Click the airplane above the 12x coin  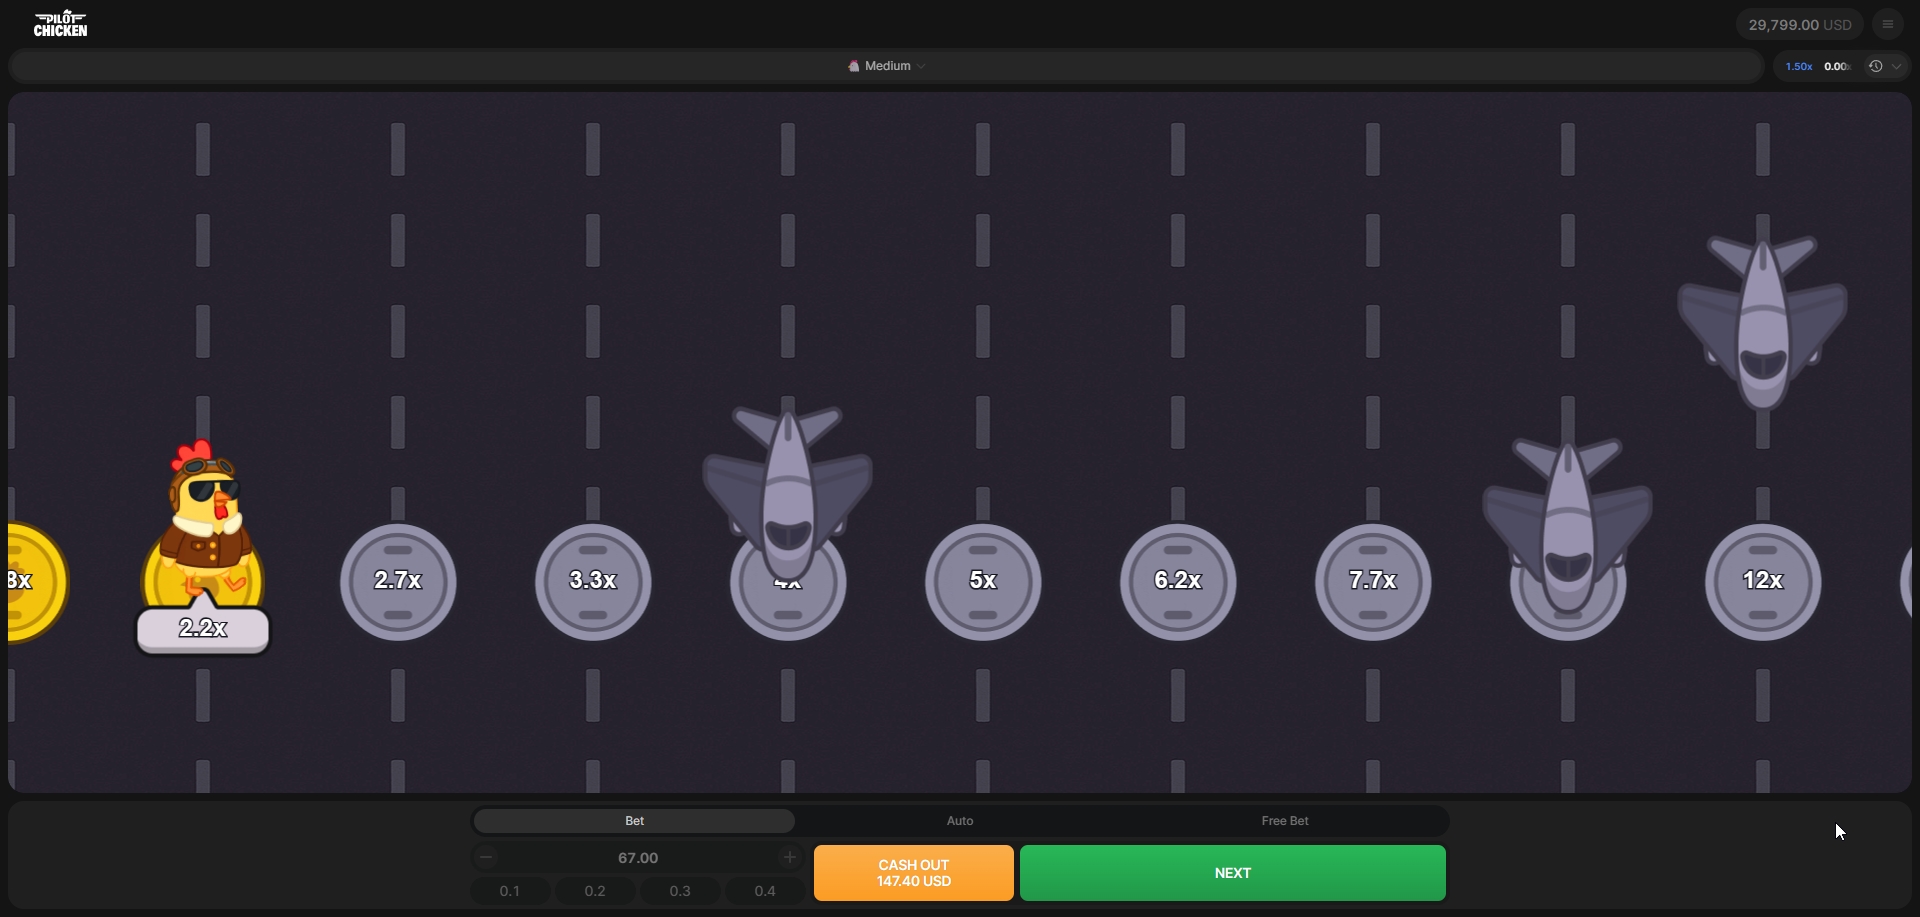click(1762, 322)
